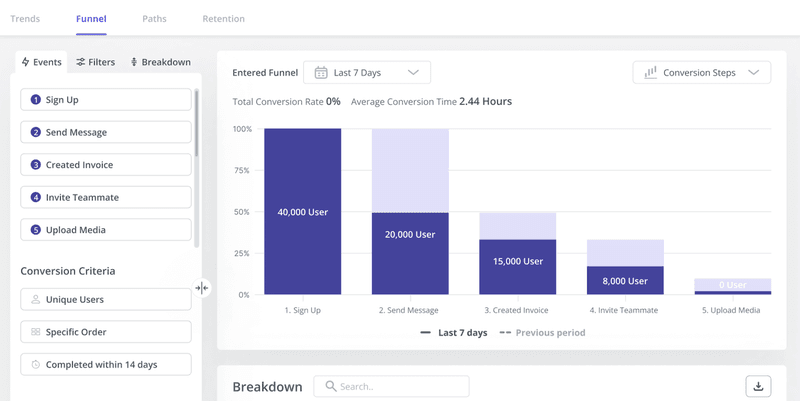
Task: Click the clock icon in Completed within 14 days
Action: pos(36,364)
